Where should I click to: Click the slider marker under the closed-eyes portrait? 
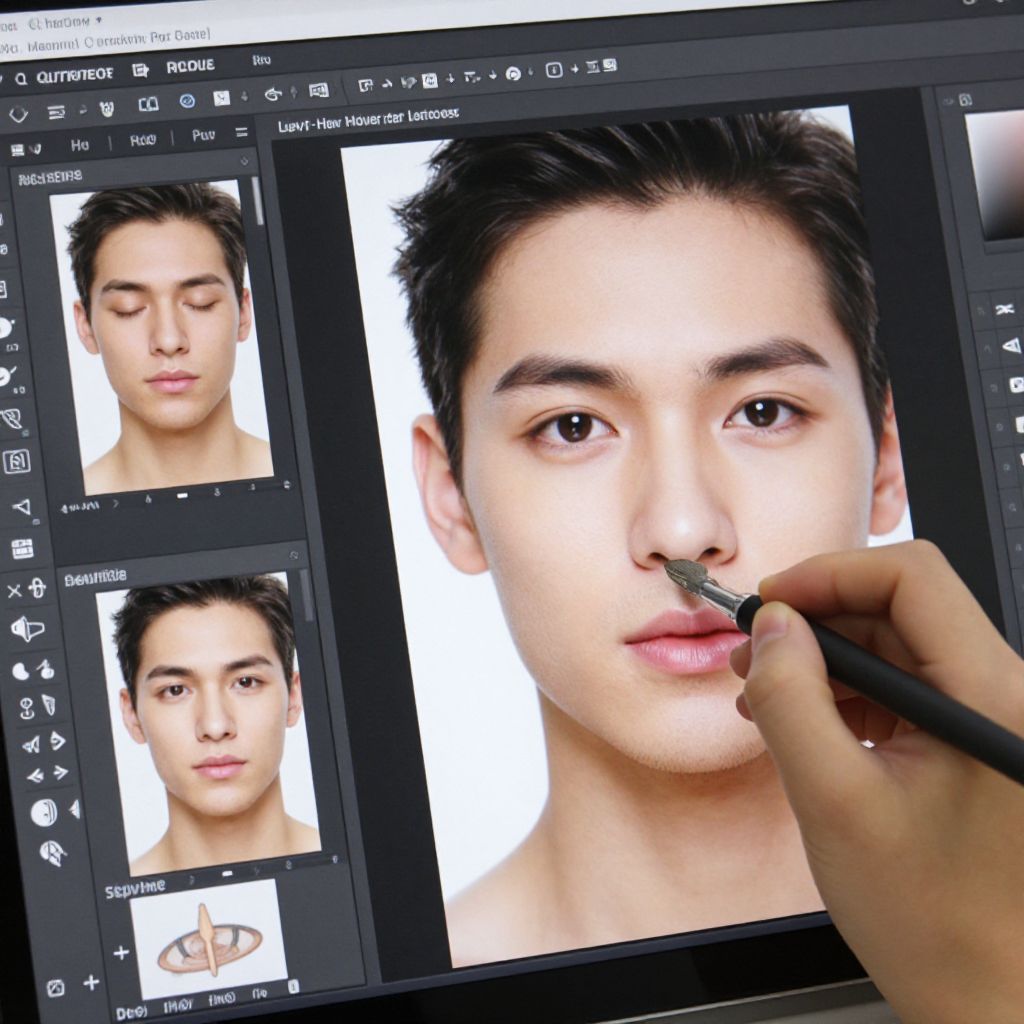point(182,494)
